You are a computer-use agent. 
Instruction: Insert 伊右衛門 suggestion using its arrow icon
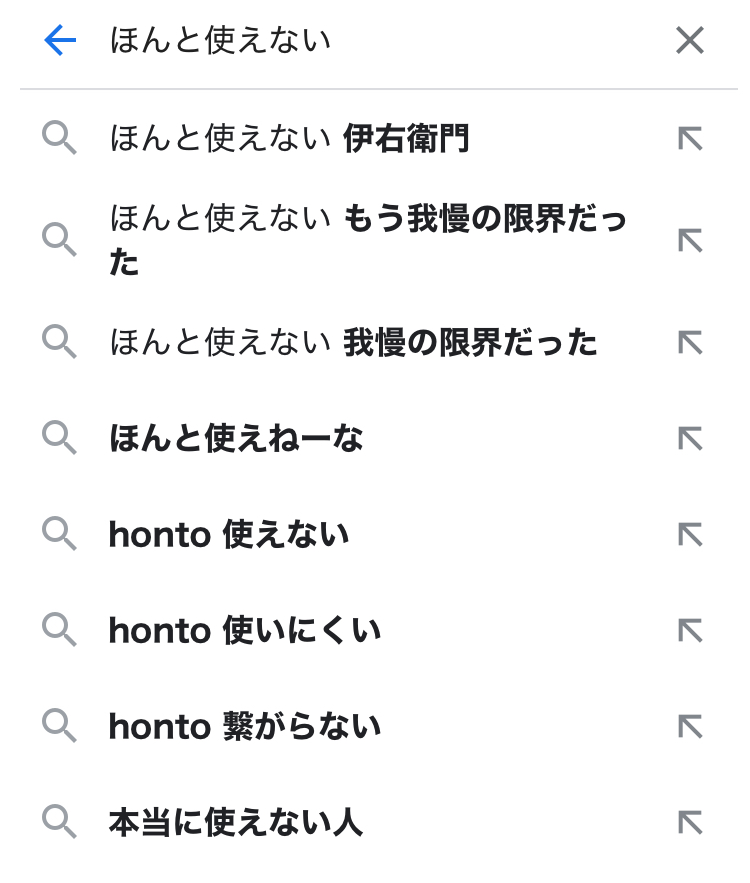click(x=690, y=139)
